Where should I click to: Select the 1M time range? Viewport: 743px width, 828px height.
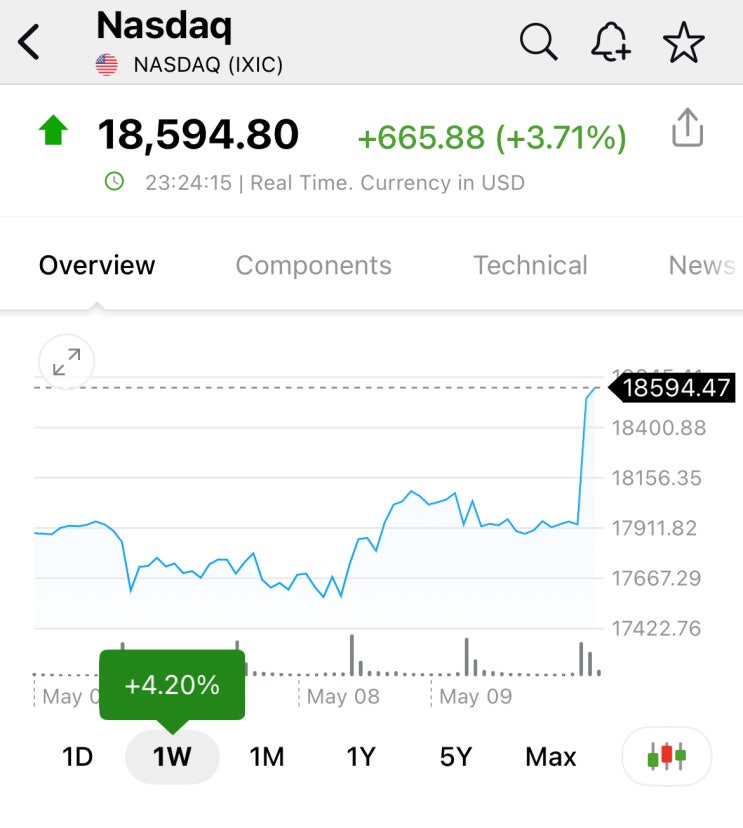tap(267, 757)
